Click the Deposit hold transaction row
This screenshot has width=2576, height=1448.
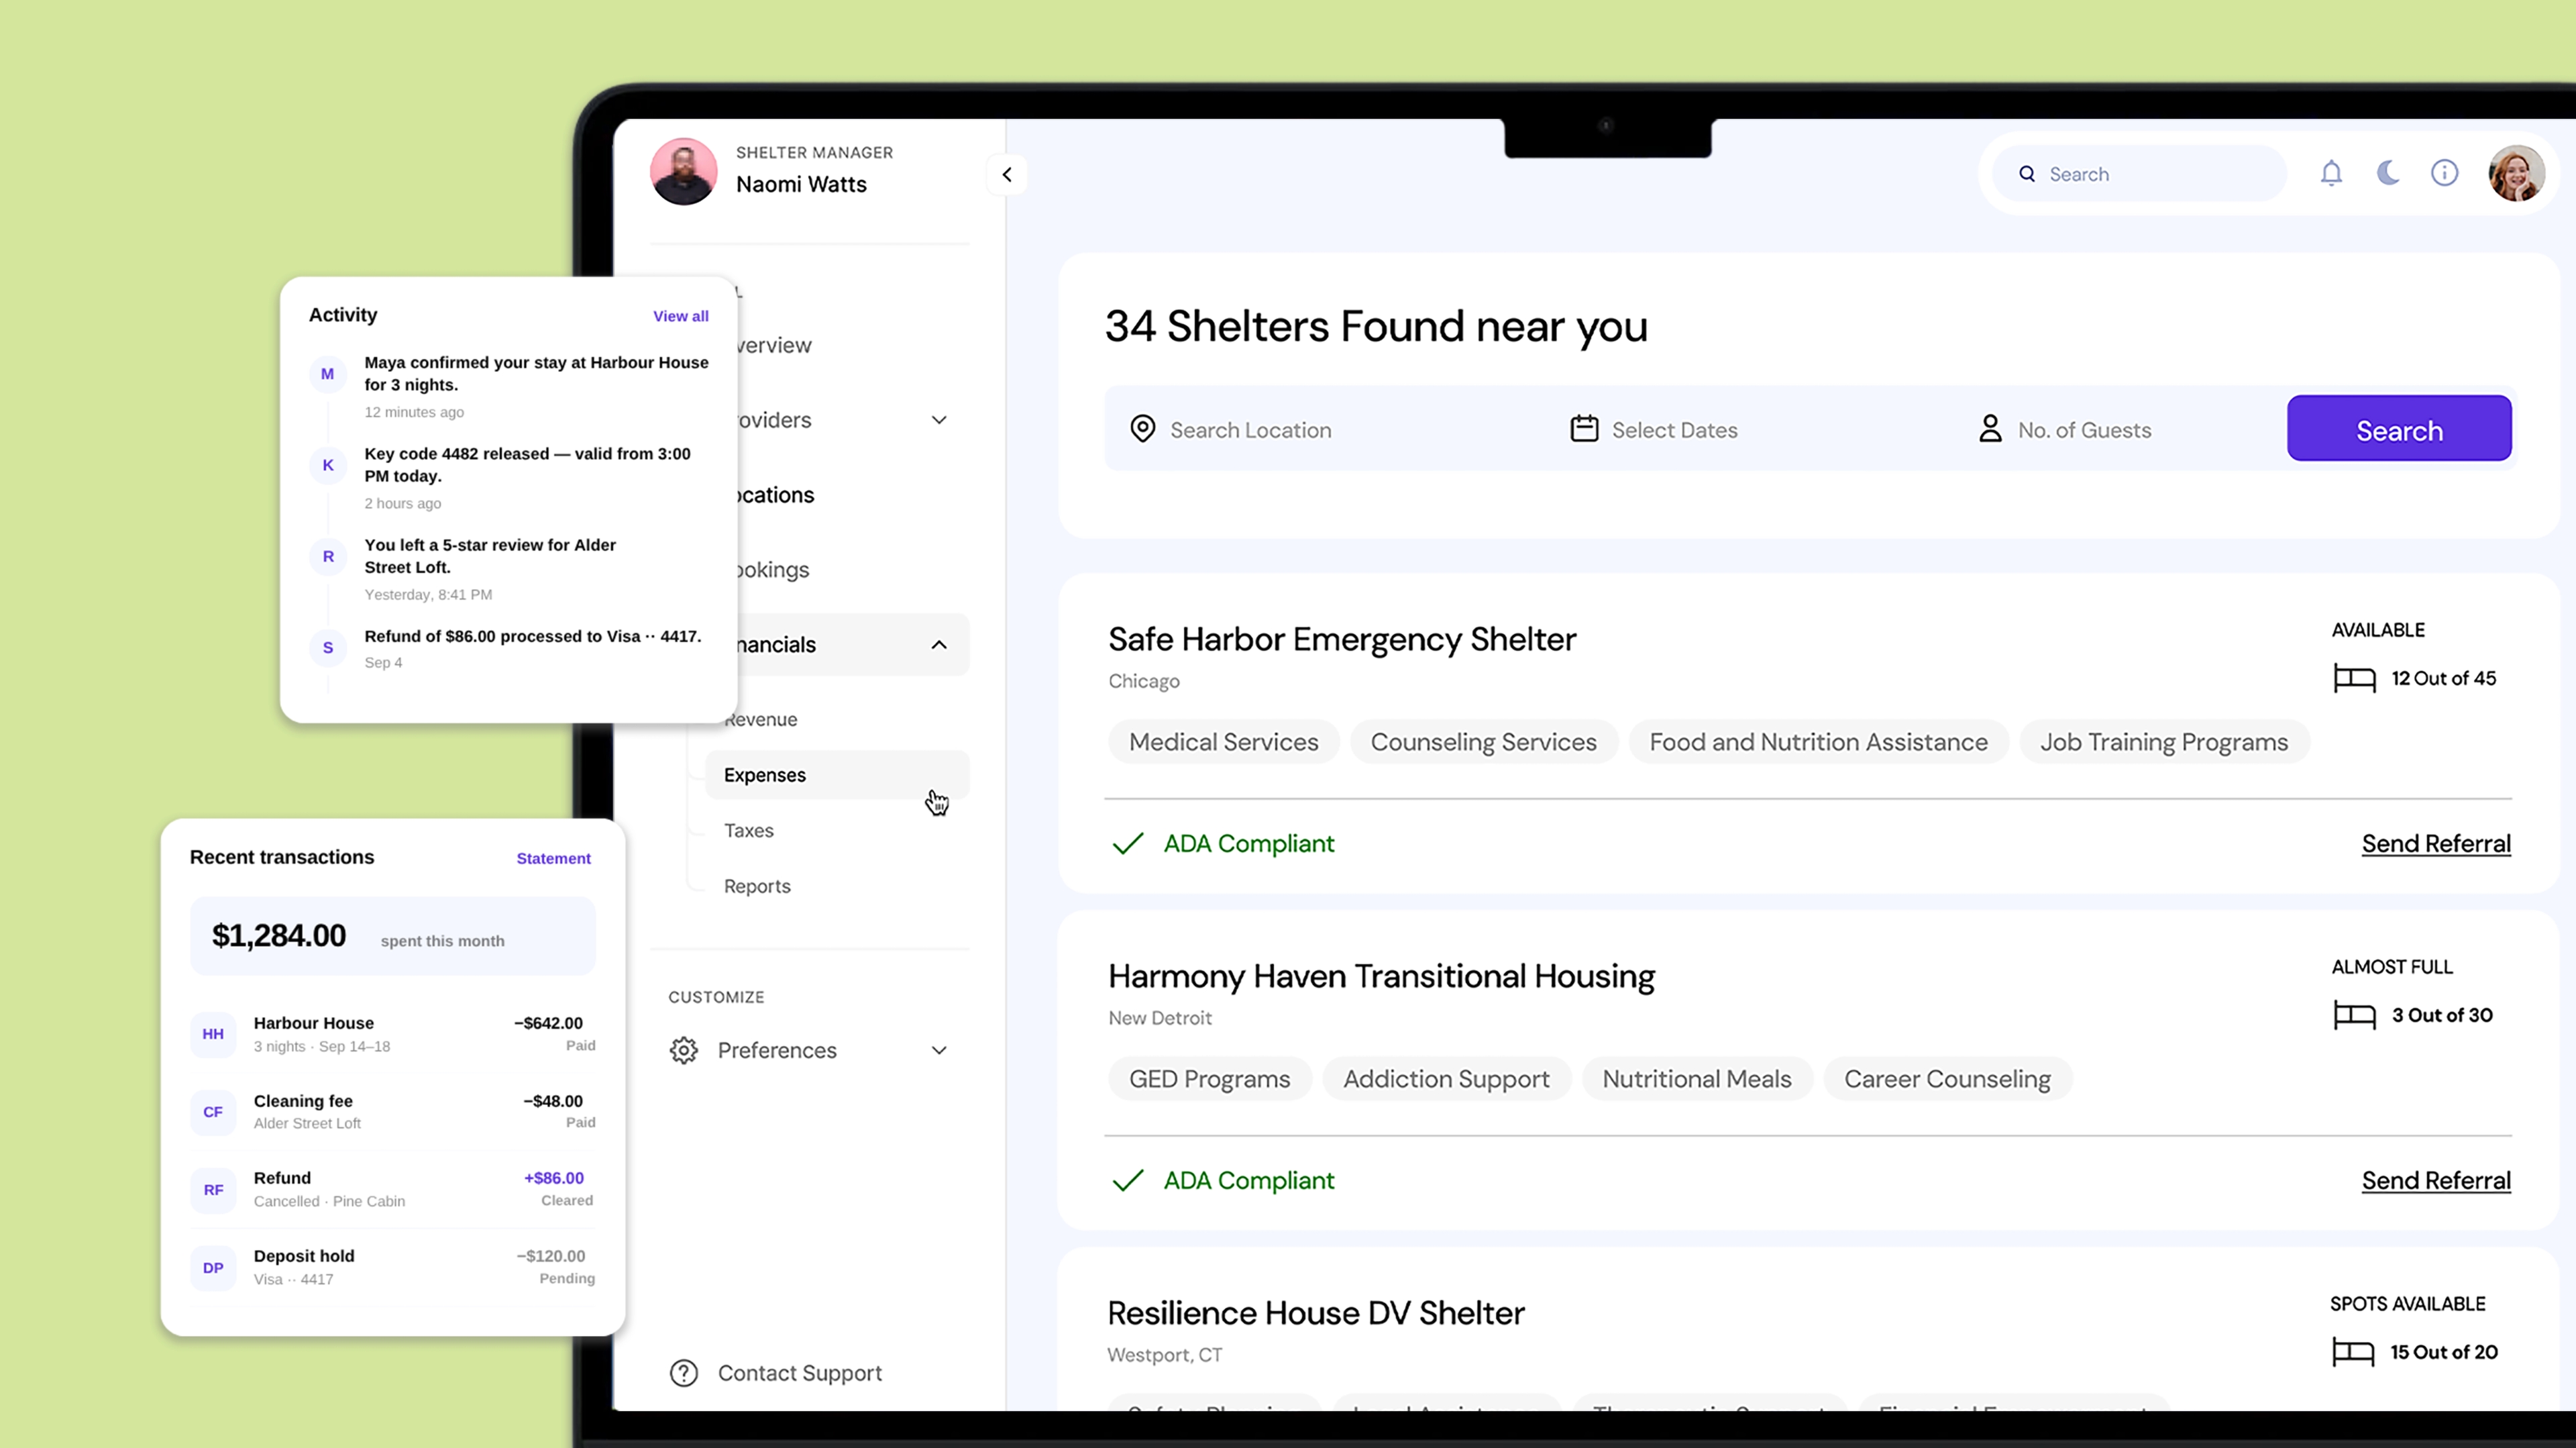click(393, 1268)
